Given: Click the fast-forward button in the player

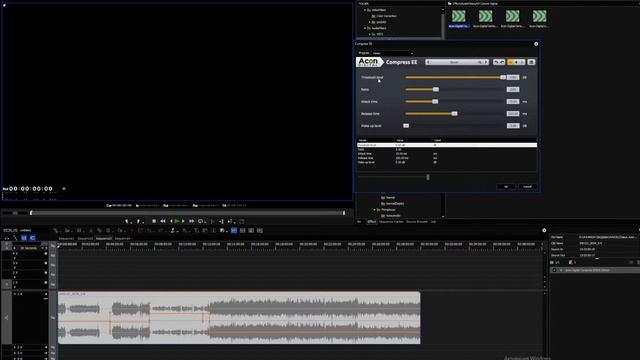Looking at the screenshot, I should click(191, 221).
